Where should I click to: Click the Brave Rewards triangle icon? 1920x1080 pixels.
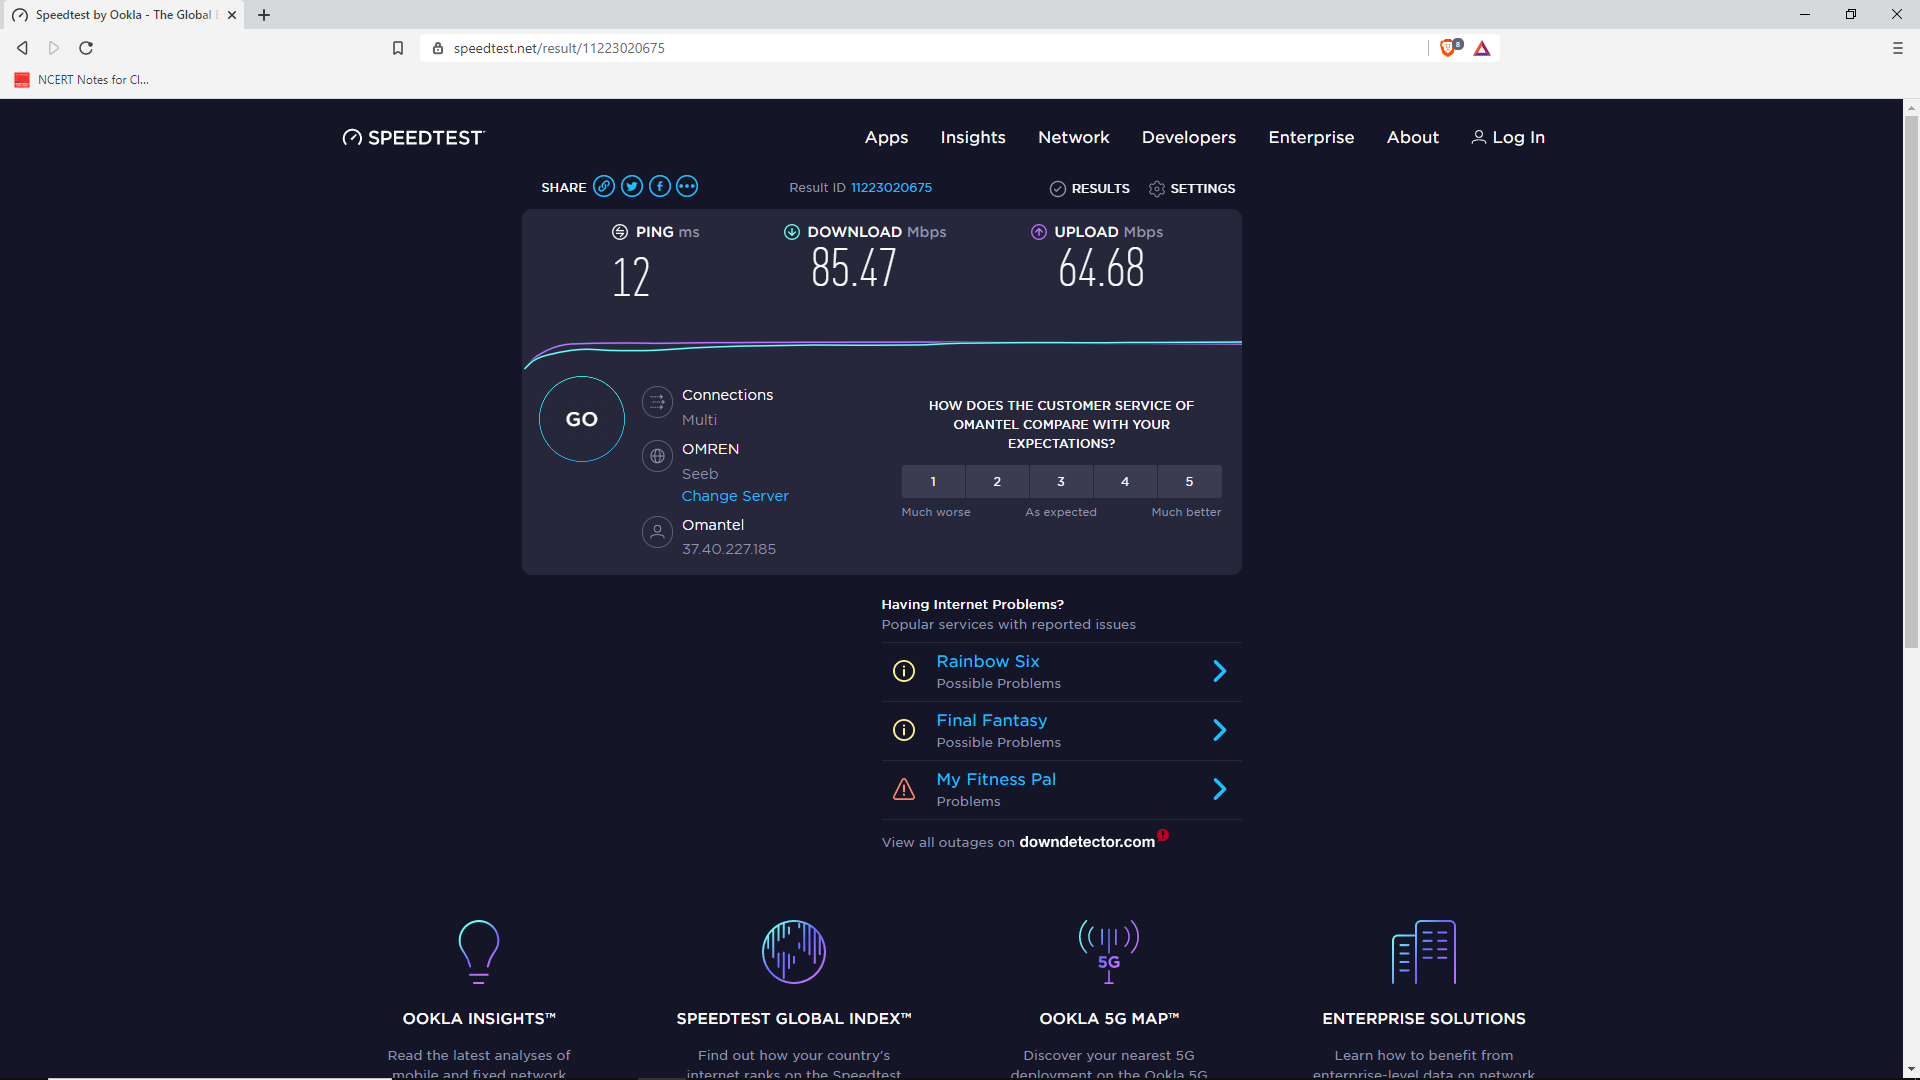1482,48
